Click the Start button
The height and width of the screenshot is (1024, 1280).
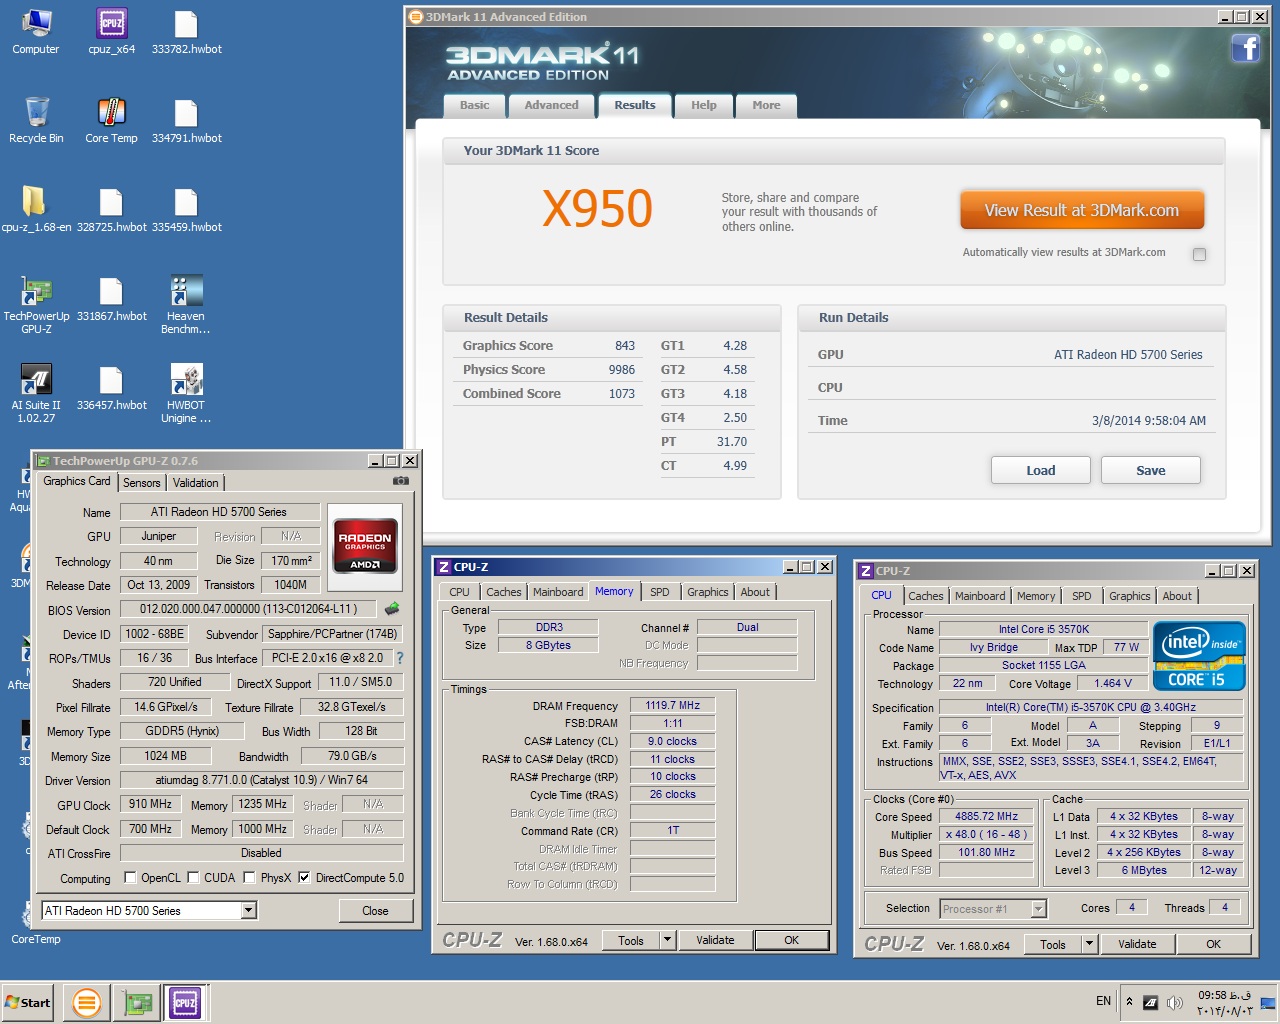28,1003
